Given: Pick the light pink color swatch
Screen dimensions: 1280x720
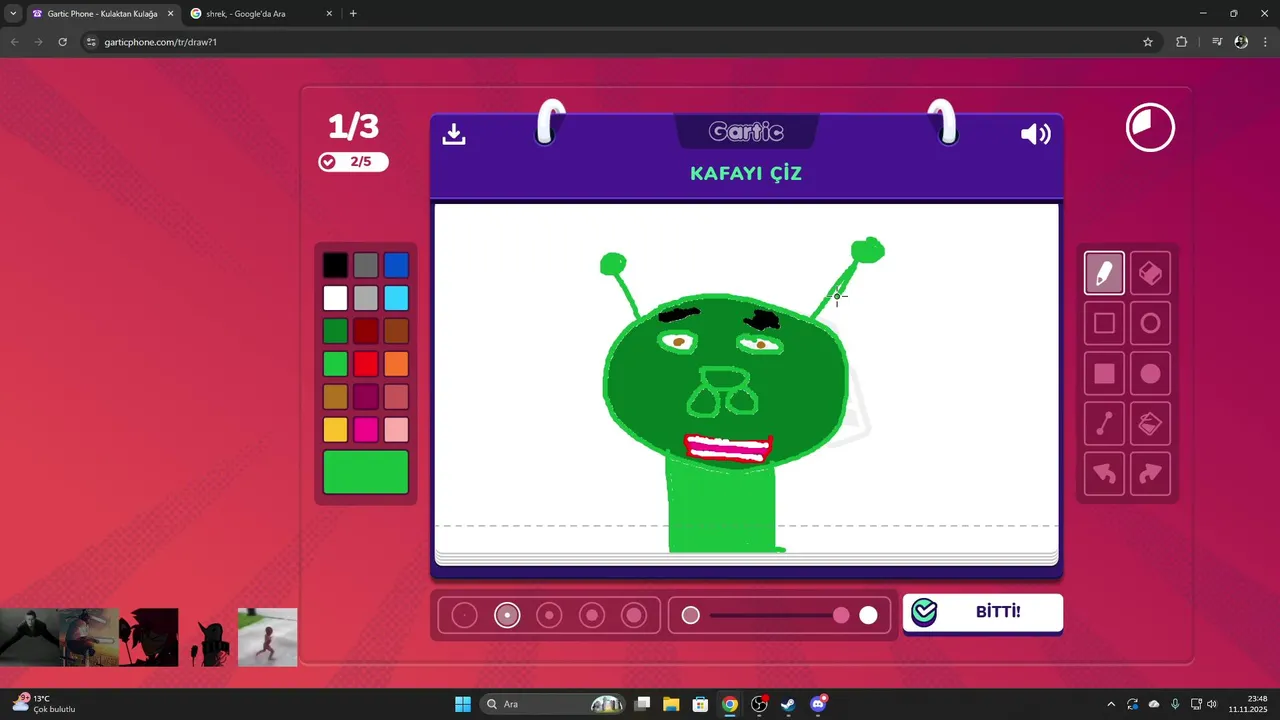Looking at the screenshot, I should (396, 430).
